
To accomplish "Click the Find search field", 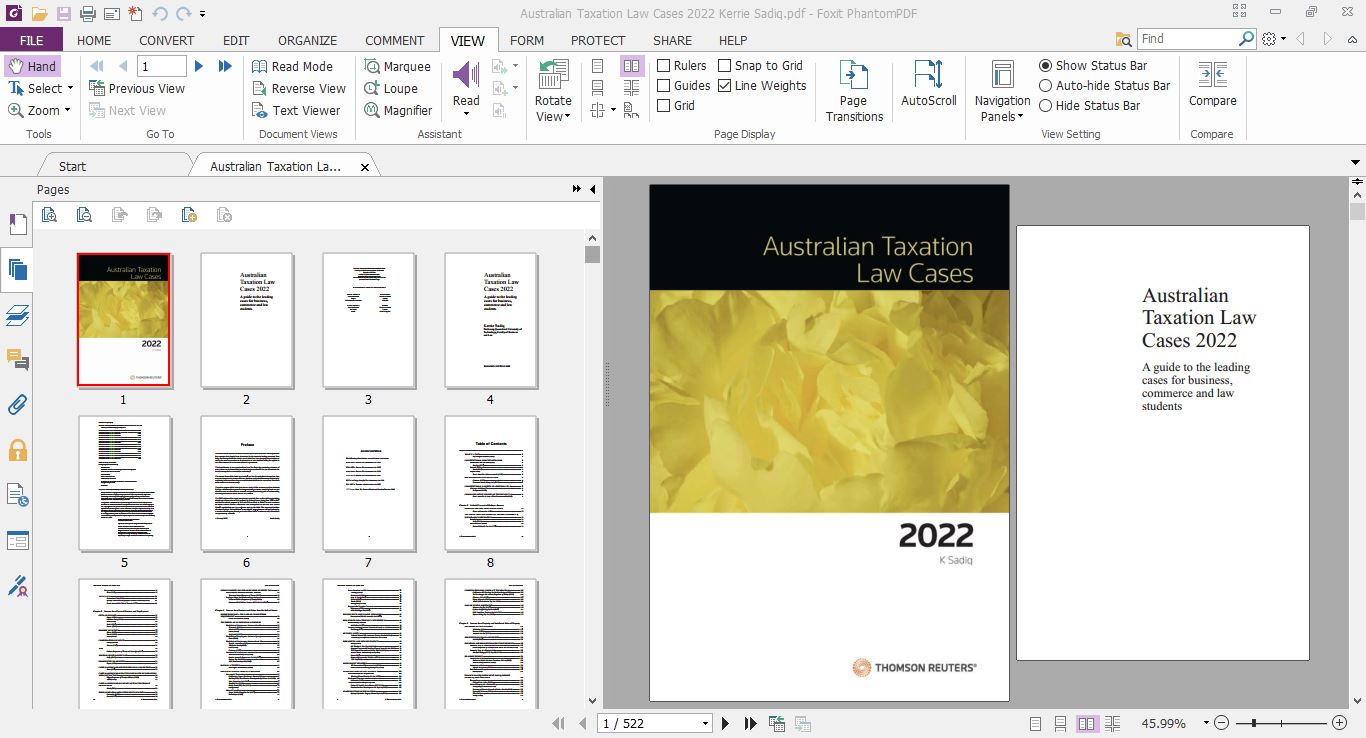I will pyautogui.click(x=1188, y=39).
